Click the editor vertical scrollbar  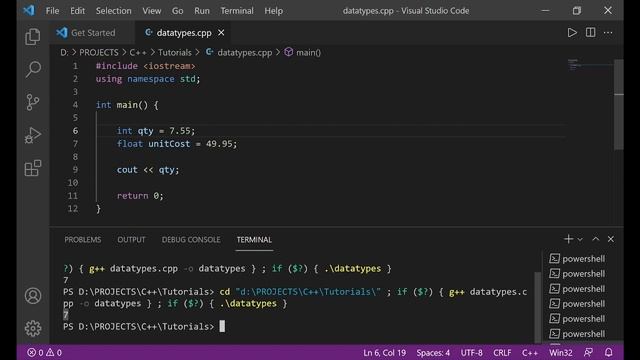[619, 104]
